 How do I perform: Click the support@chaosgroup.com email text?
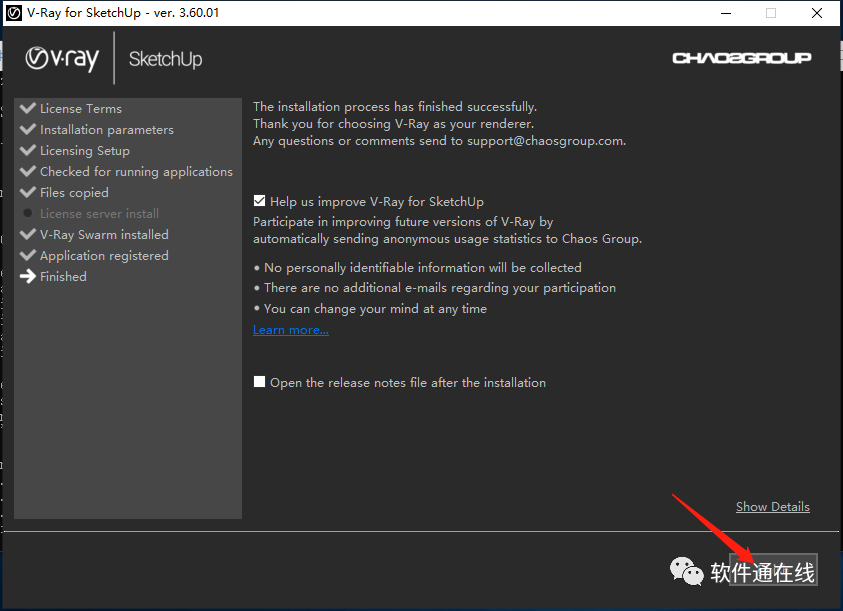[546, 141]
